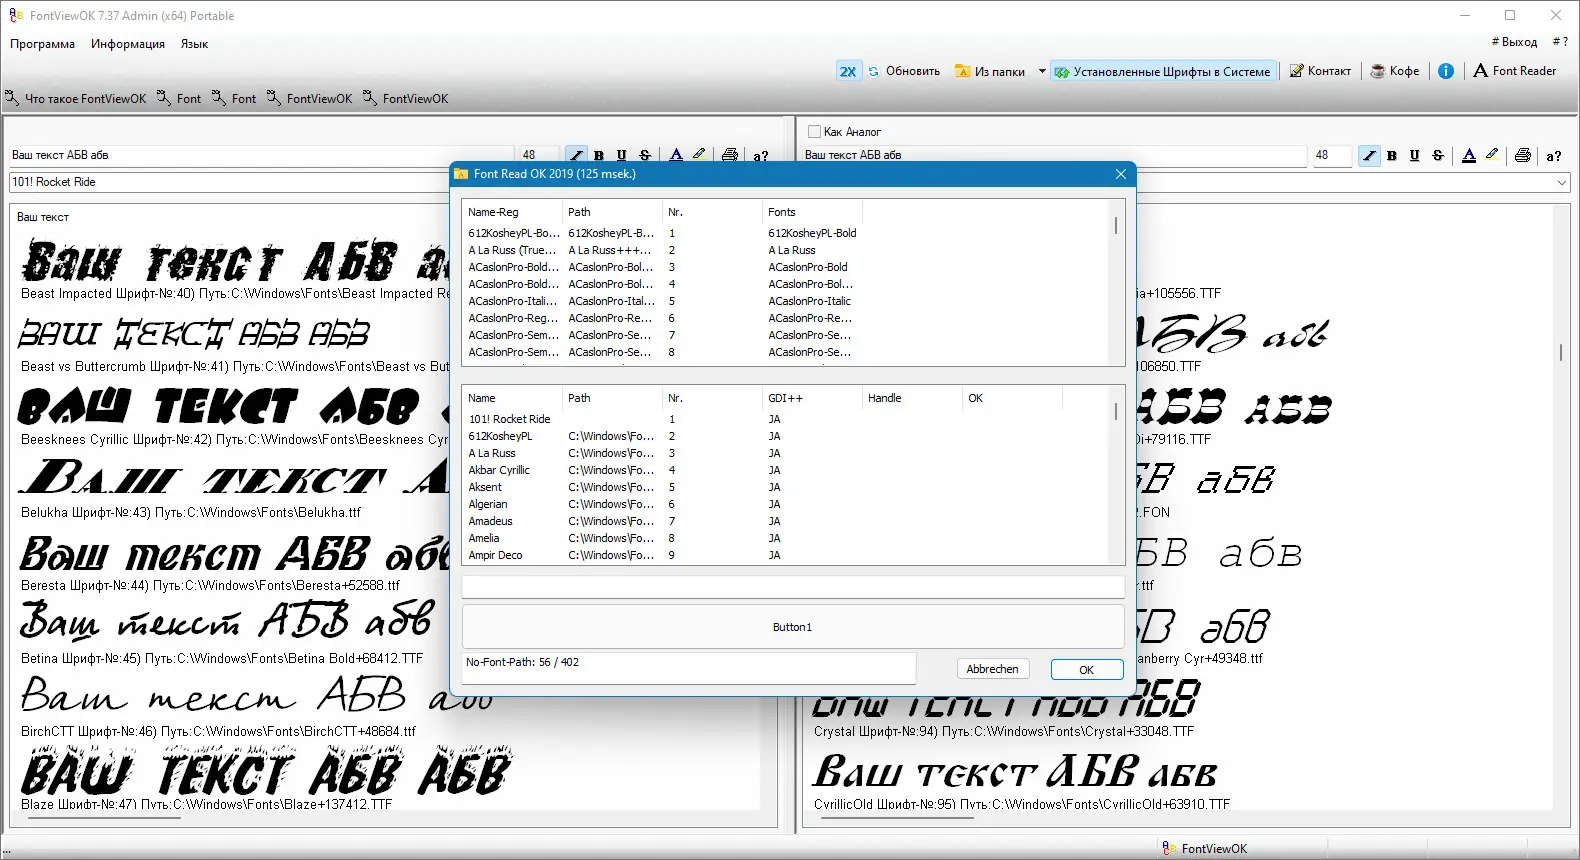The height and width of the screenshot is (860, 1580).
Task: Toggle underline in the left font pane
Action: (622, 156)
